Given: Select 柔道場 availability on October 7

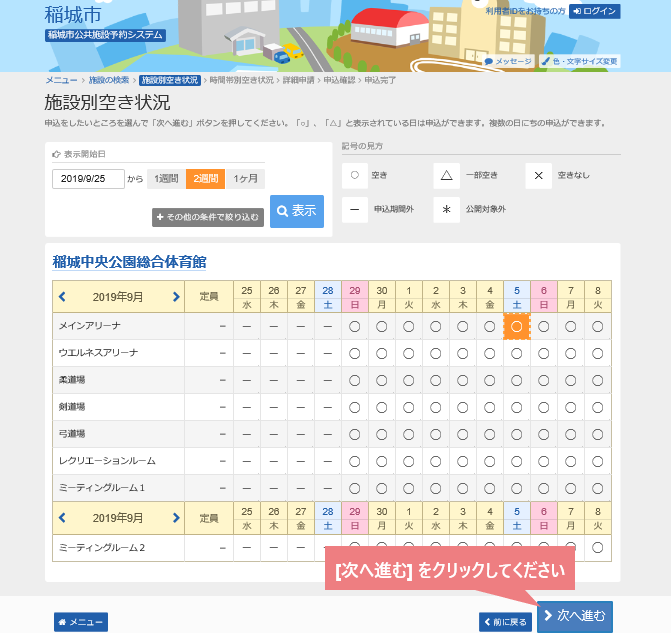Looking at the screenshot, I should point(570,380).
